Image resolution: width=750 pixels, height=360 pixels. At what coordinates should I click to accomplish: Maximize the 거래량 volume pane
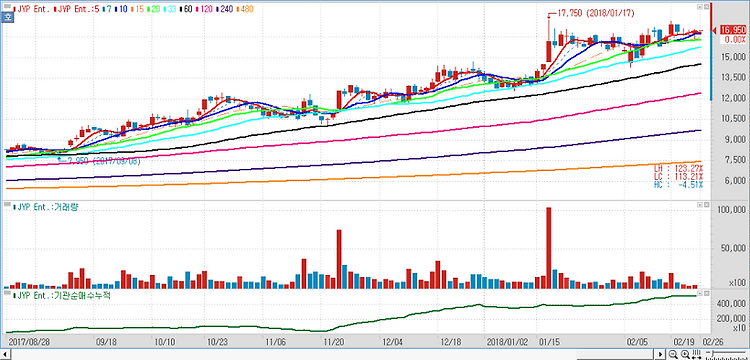pos(699,205)
